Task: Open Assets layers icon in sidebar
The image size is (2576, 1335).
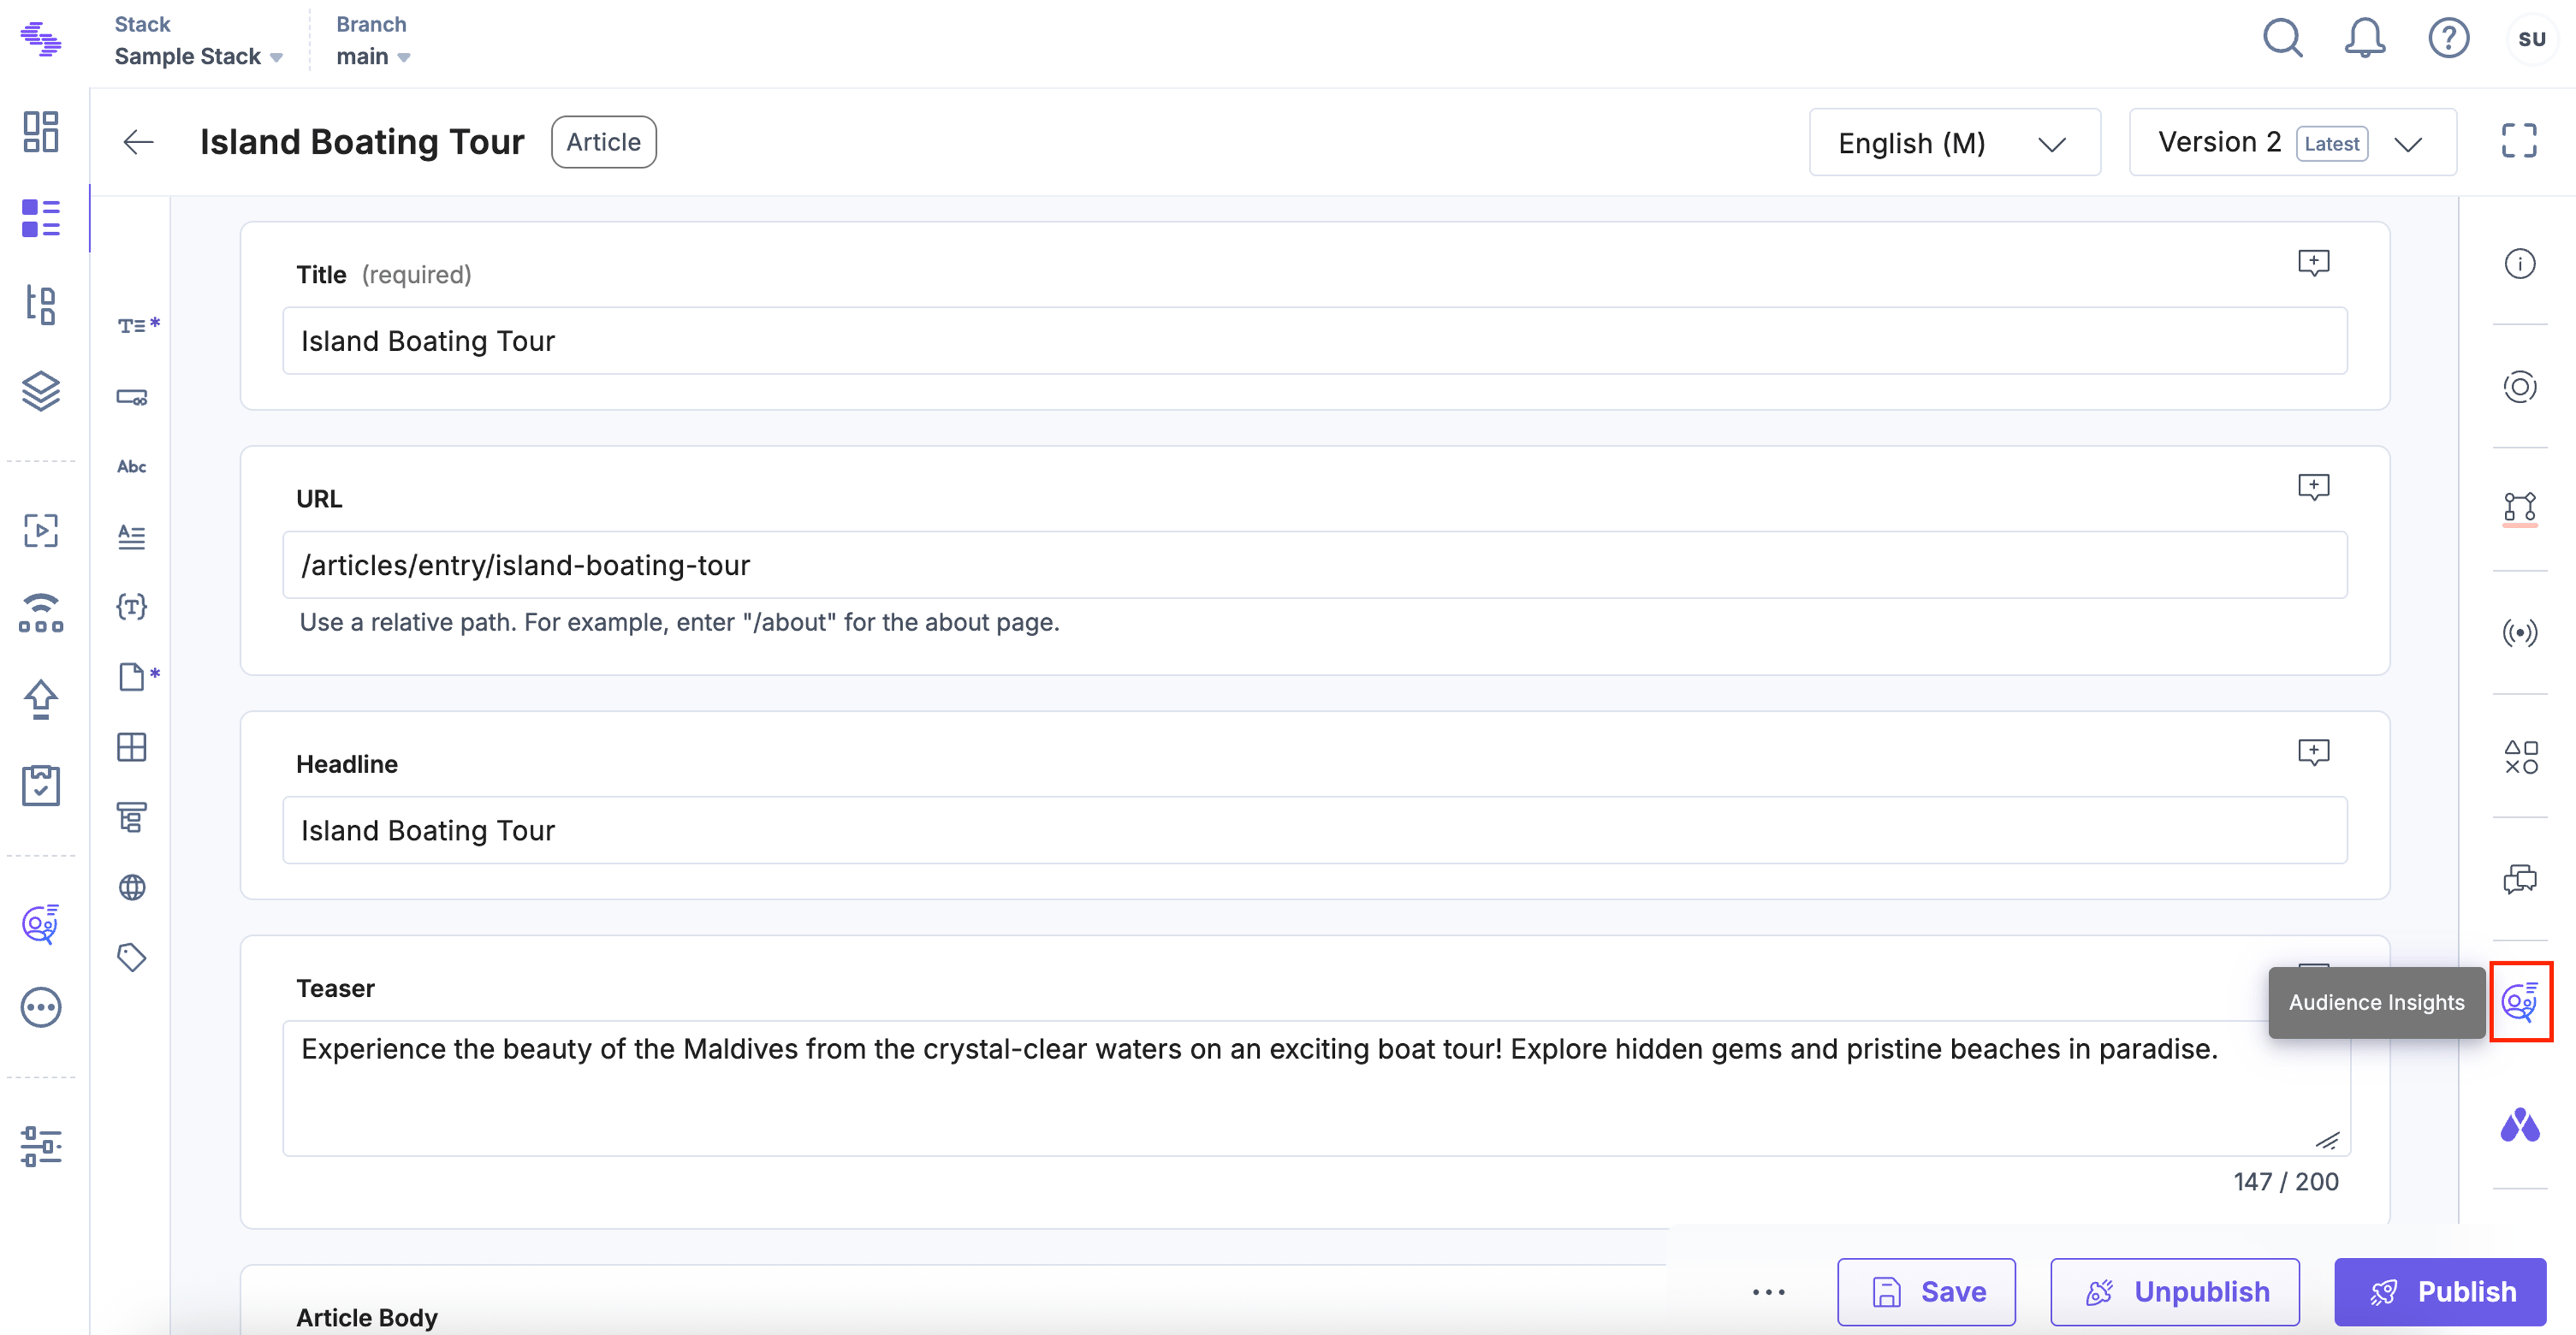Action: pyautogui.click(x=41, y=391)
